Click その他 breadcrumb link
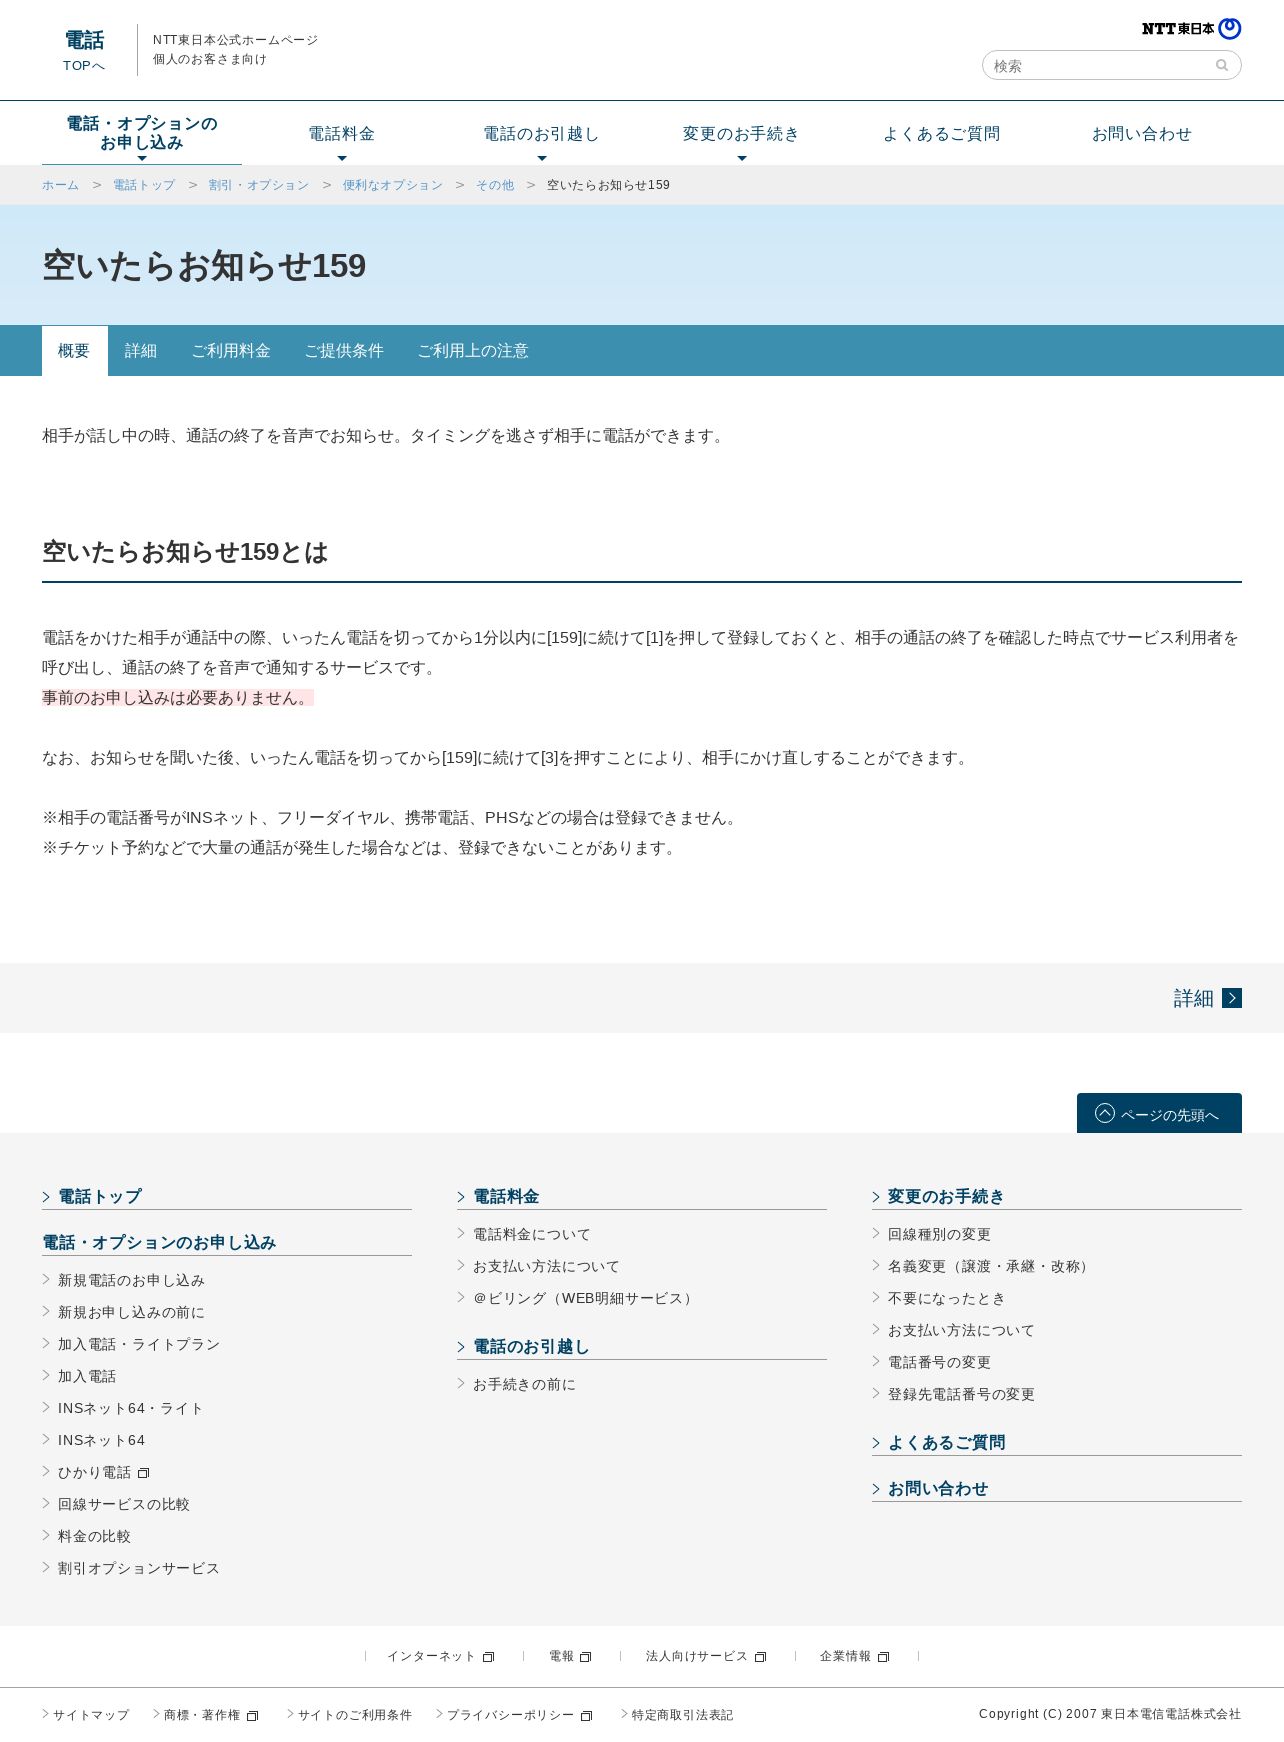Screen dimensions: 1284x1742 coord(495,185)
